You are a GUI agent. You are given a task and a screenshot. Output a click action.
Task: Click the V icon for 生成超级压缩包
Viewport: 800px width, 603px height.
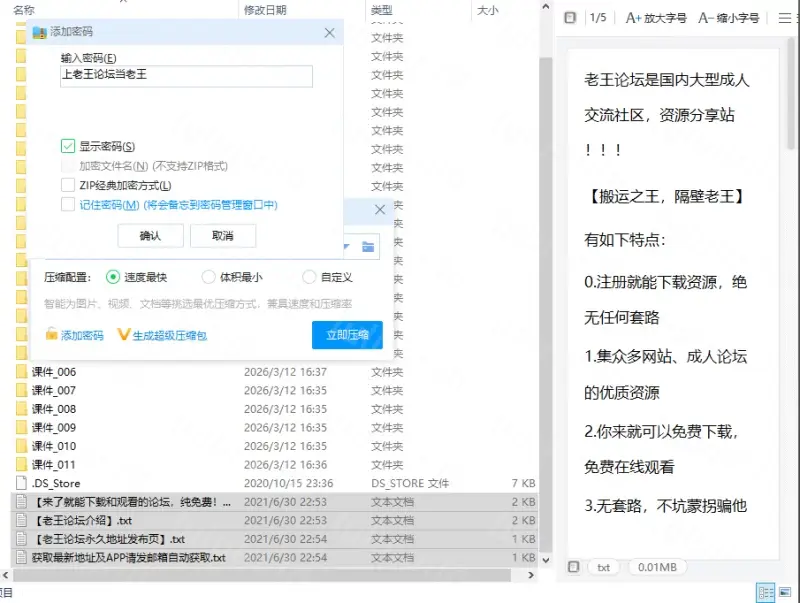[124, 335]
